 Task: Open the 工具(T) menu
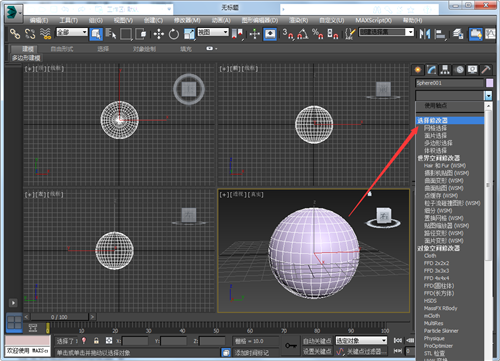tap(69, 21)
